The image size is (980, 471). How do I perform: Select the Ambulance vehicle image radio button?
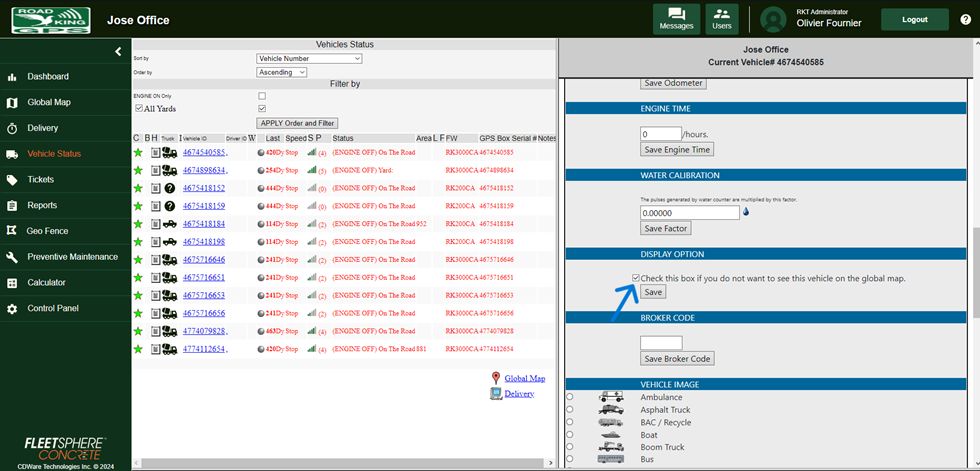570,397
